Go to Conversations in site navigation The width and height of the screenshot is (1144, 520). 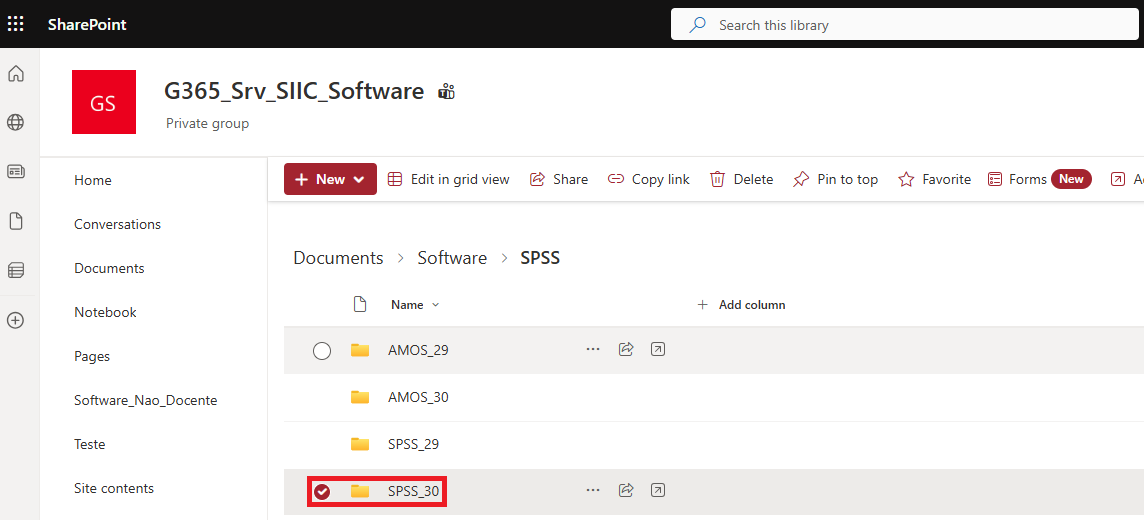pos(117,224)
